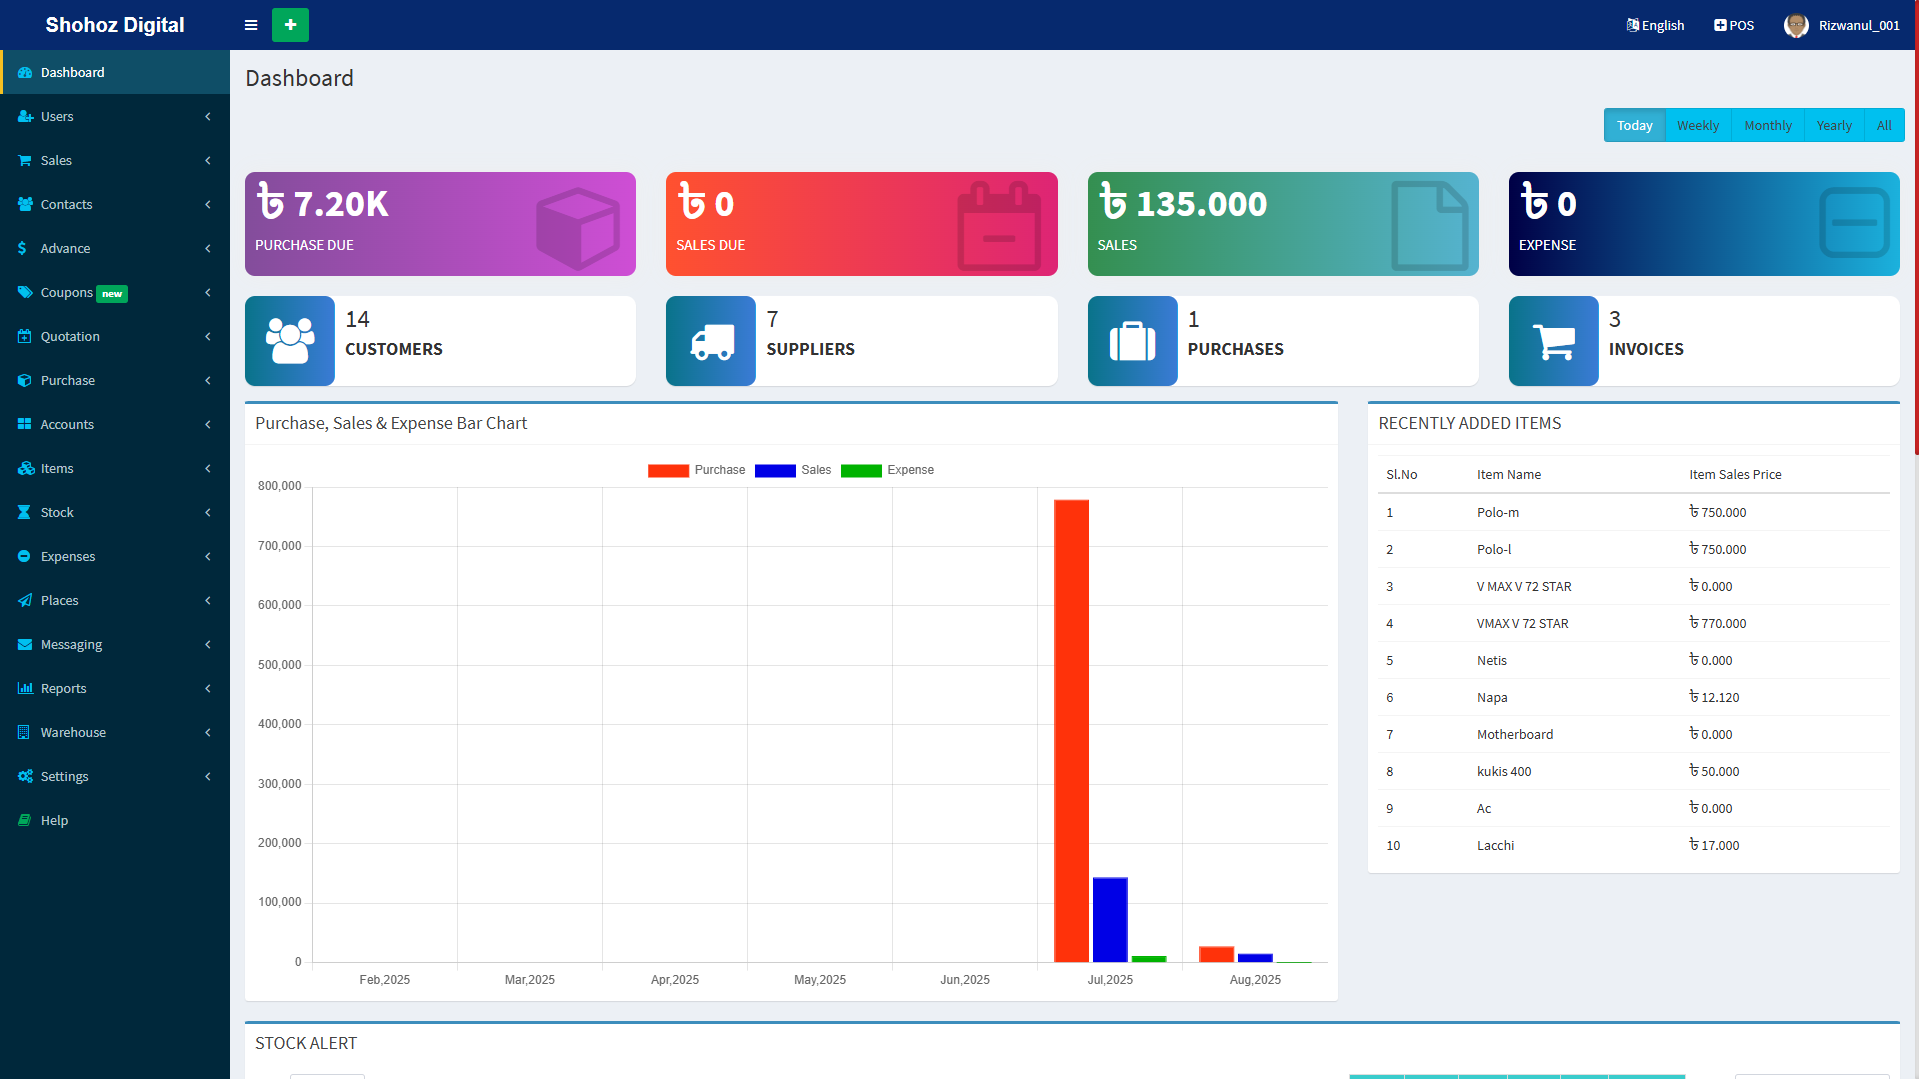Viewport: 1919px width, 1079px height.
Task: Click the Shohoz Digital brand logo
Action: [x=115, y=25]
